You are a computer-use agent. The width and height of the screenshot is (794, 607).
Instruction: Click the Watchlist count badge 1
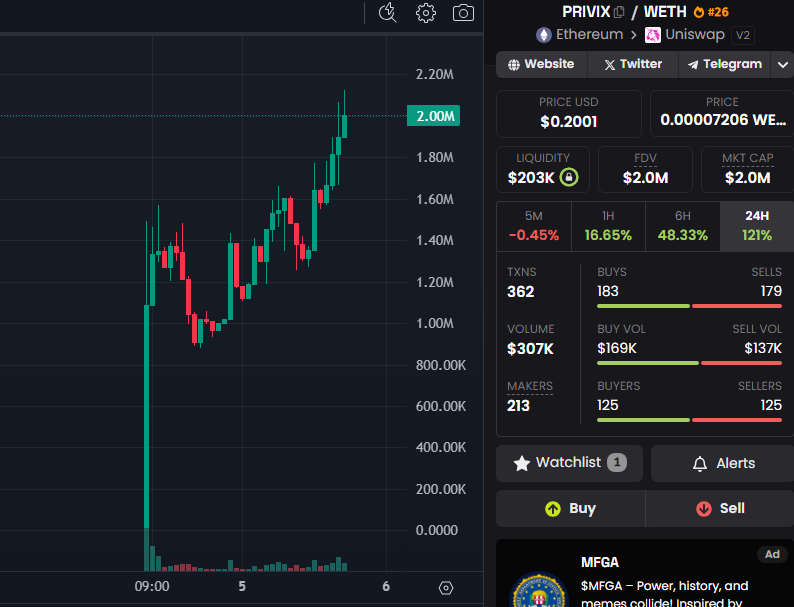tap(617, 462)
